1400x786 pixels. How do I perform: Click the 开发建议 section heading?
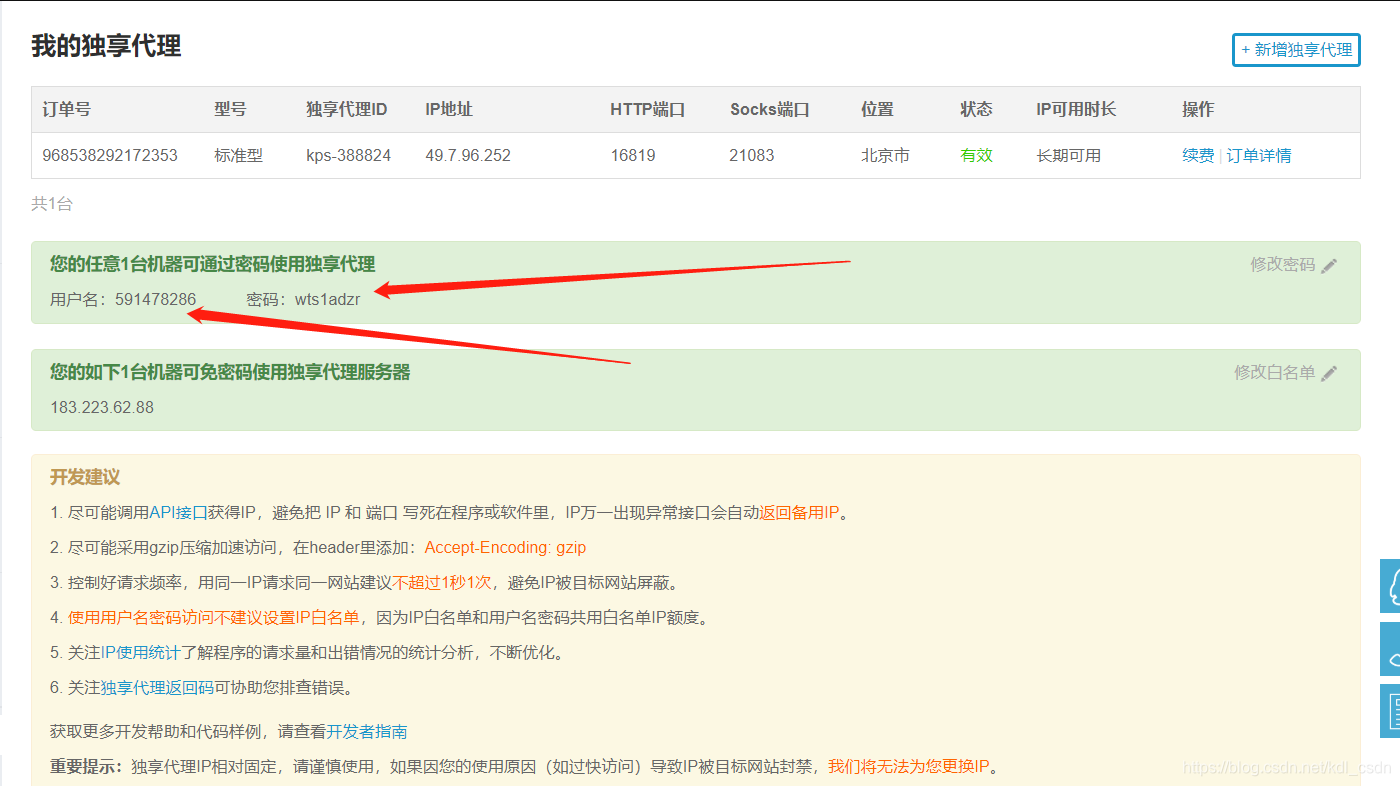click(85, 478)
